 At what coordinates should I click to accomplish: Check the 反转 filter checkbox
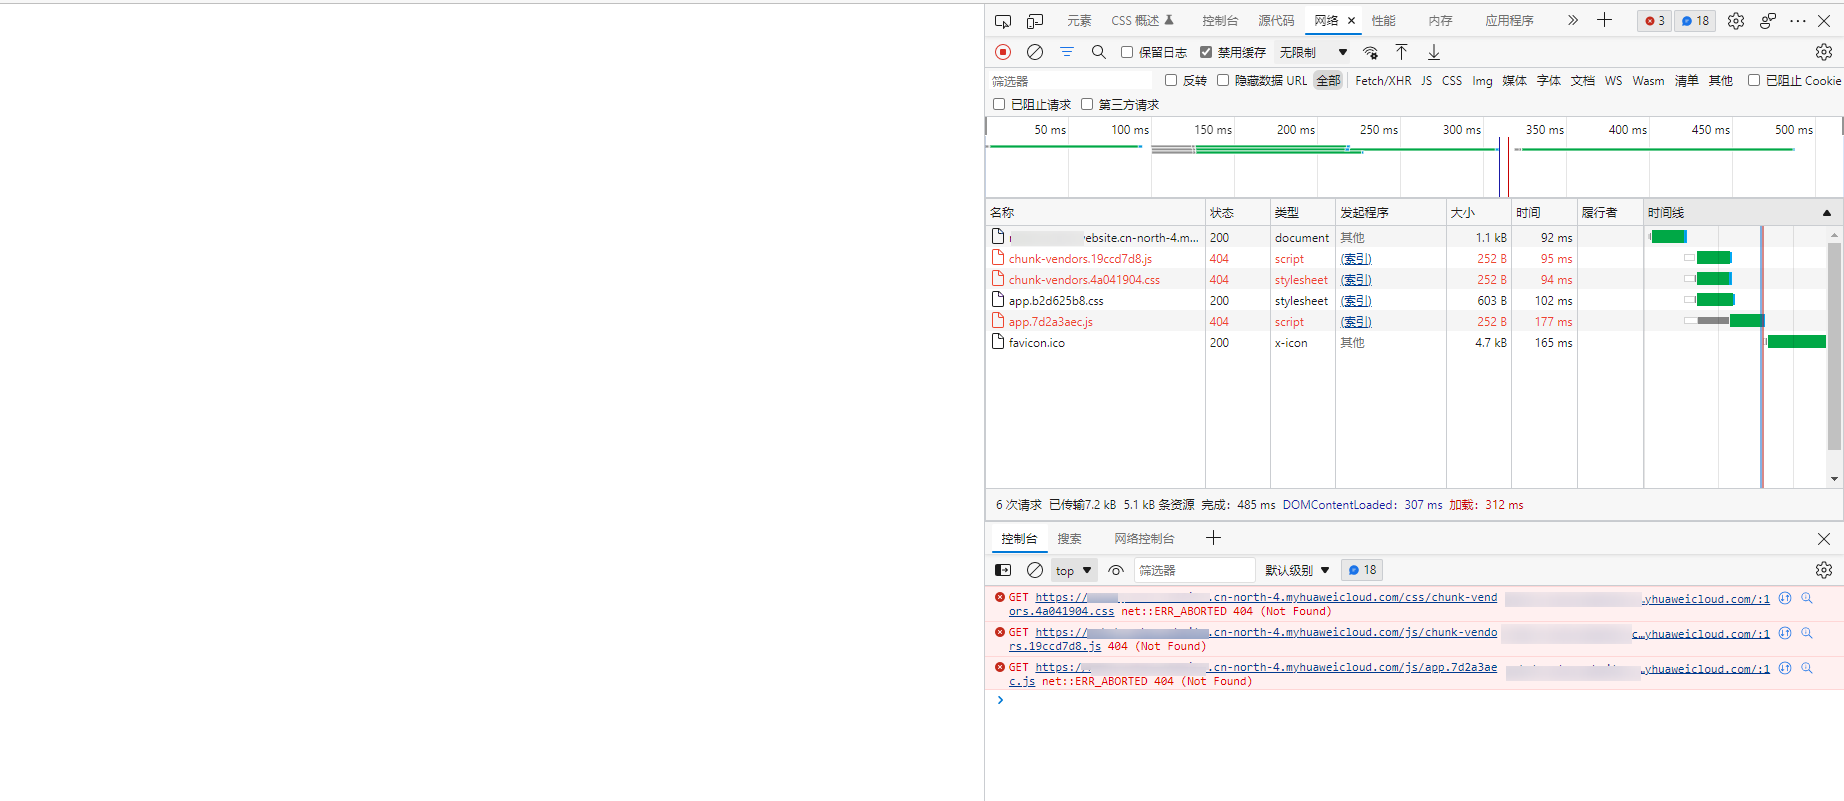click(x=1171, y=80)
